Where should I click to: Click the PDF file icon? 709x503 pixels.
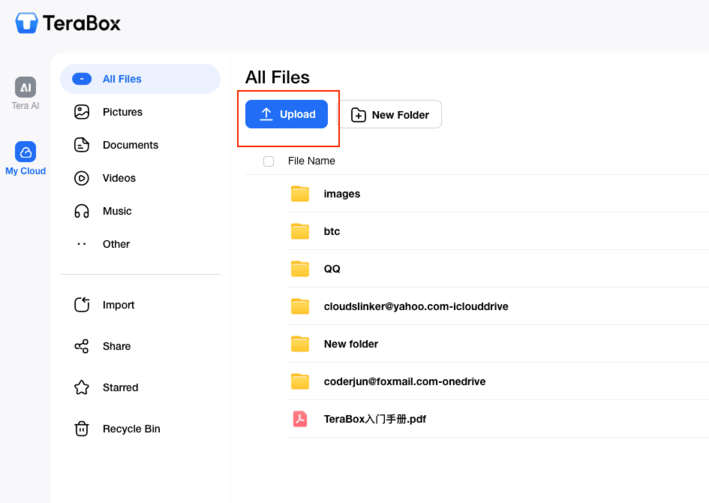[300, 419]
